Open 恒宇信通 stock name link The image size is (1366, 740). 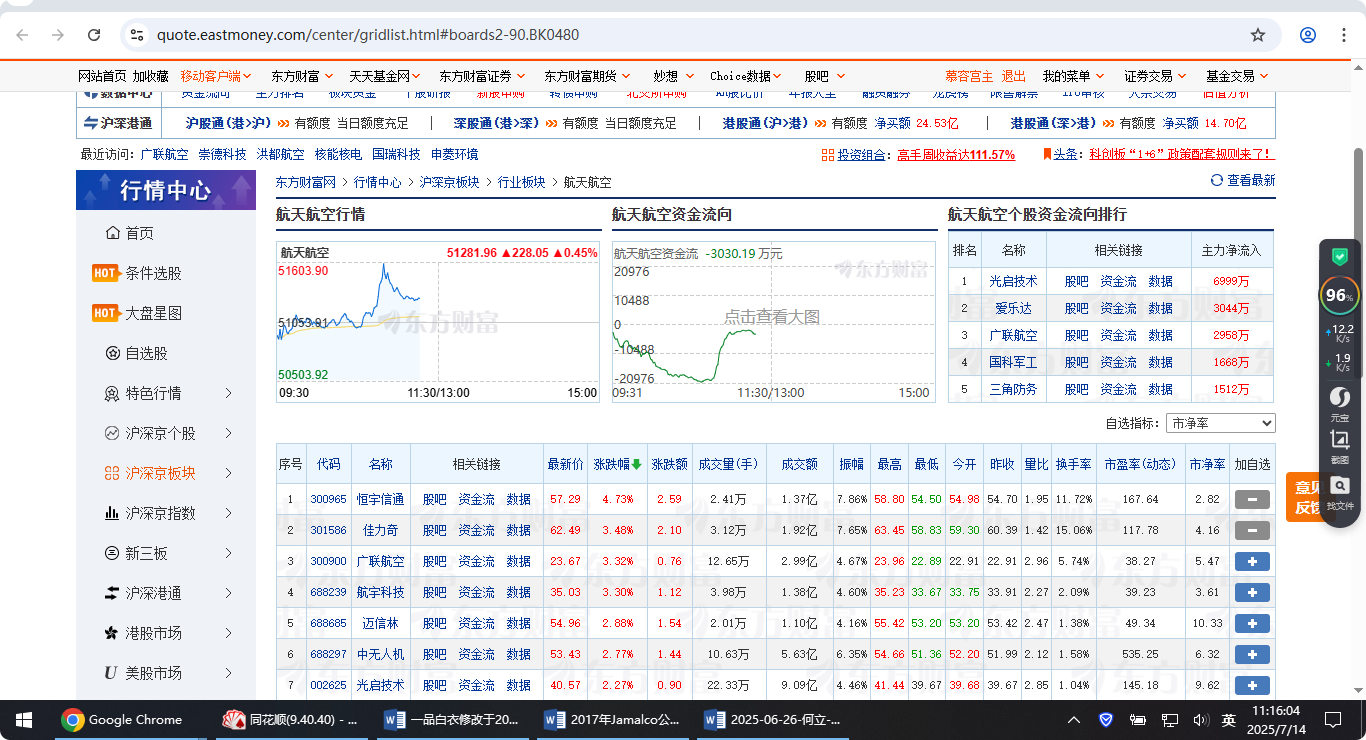tap(381, 500)
